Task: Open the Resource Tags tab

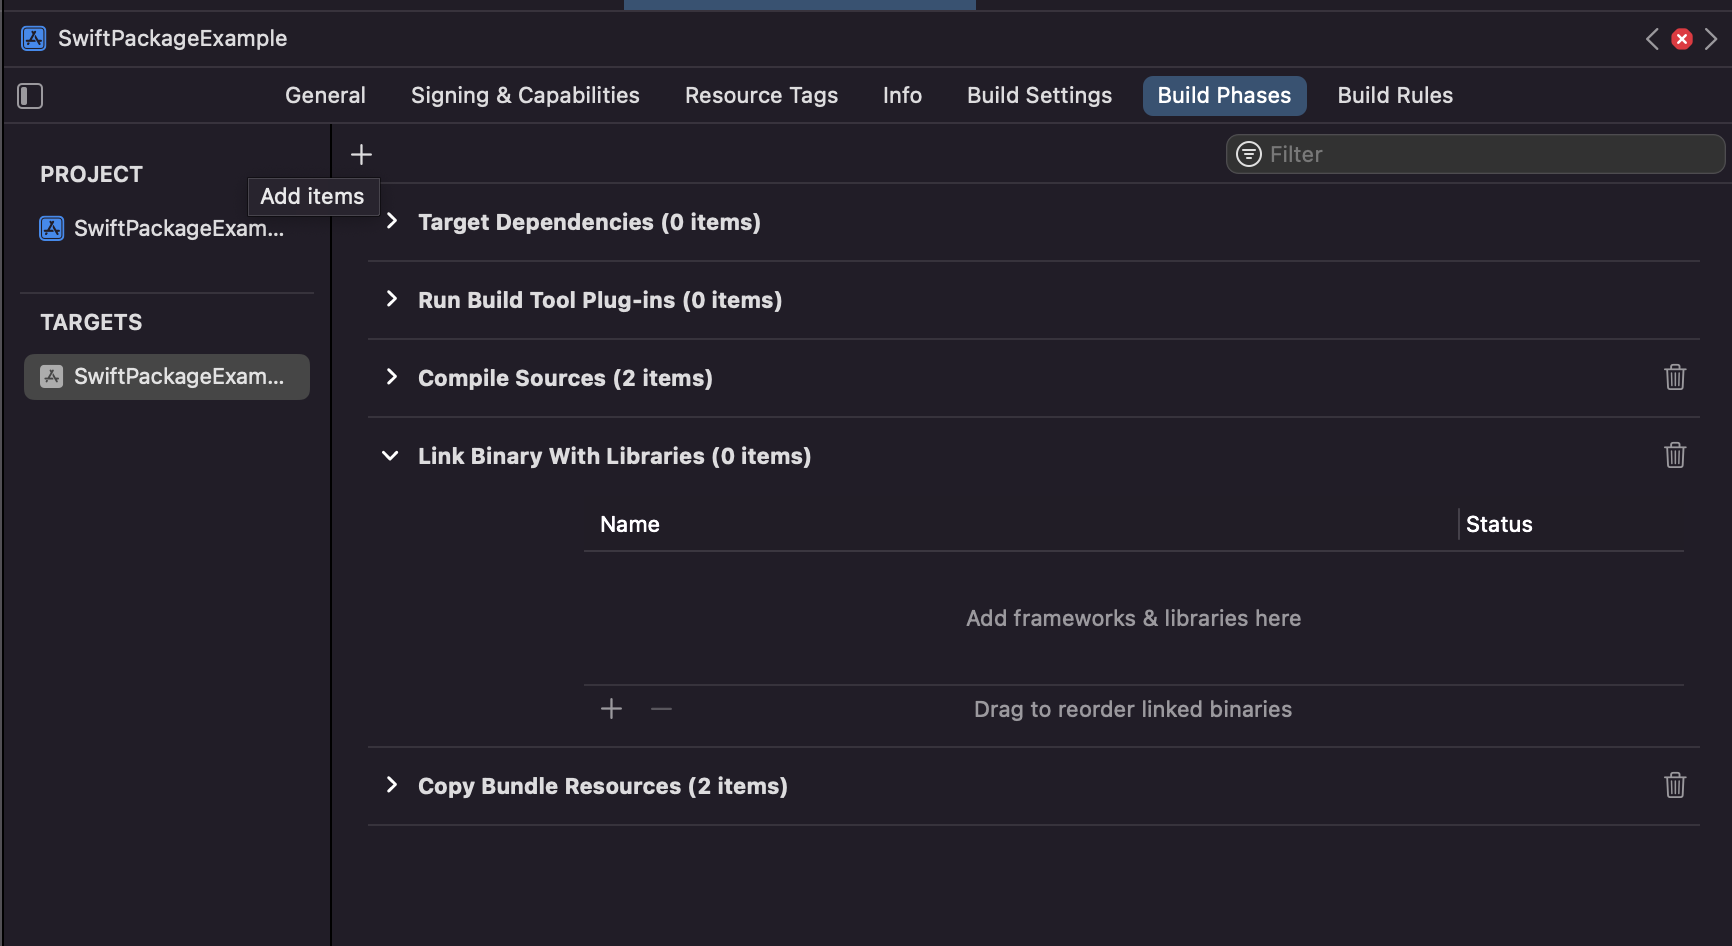Action: click(x=761, y=95)
